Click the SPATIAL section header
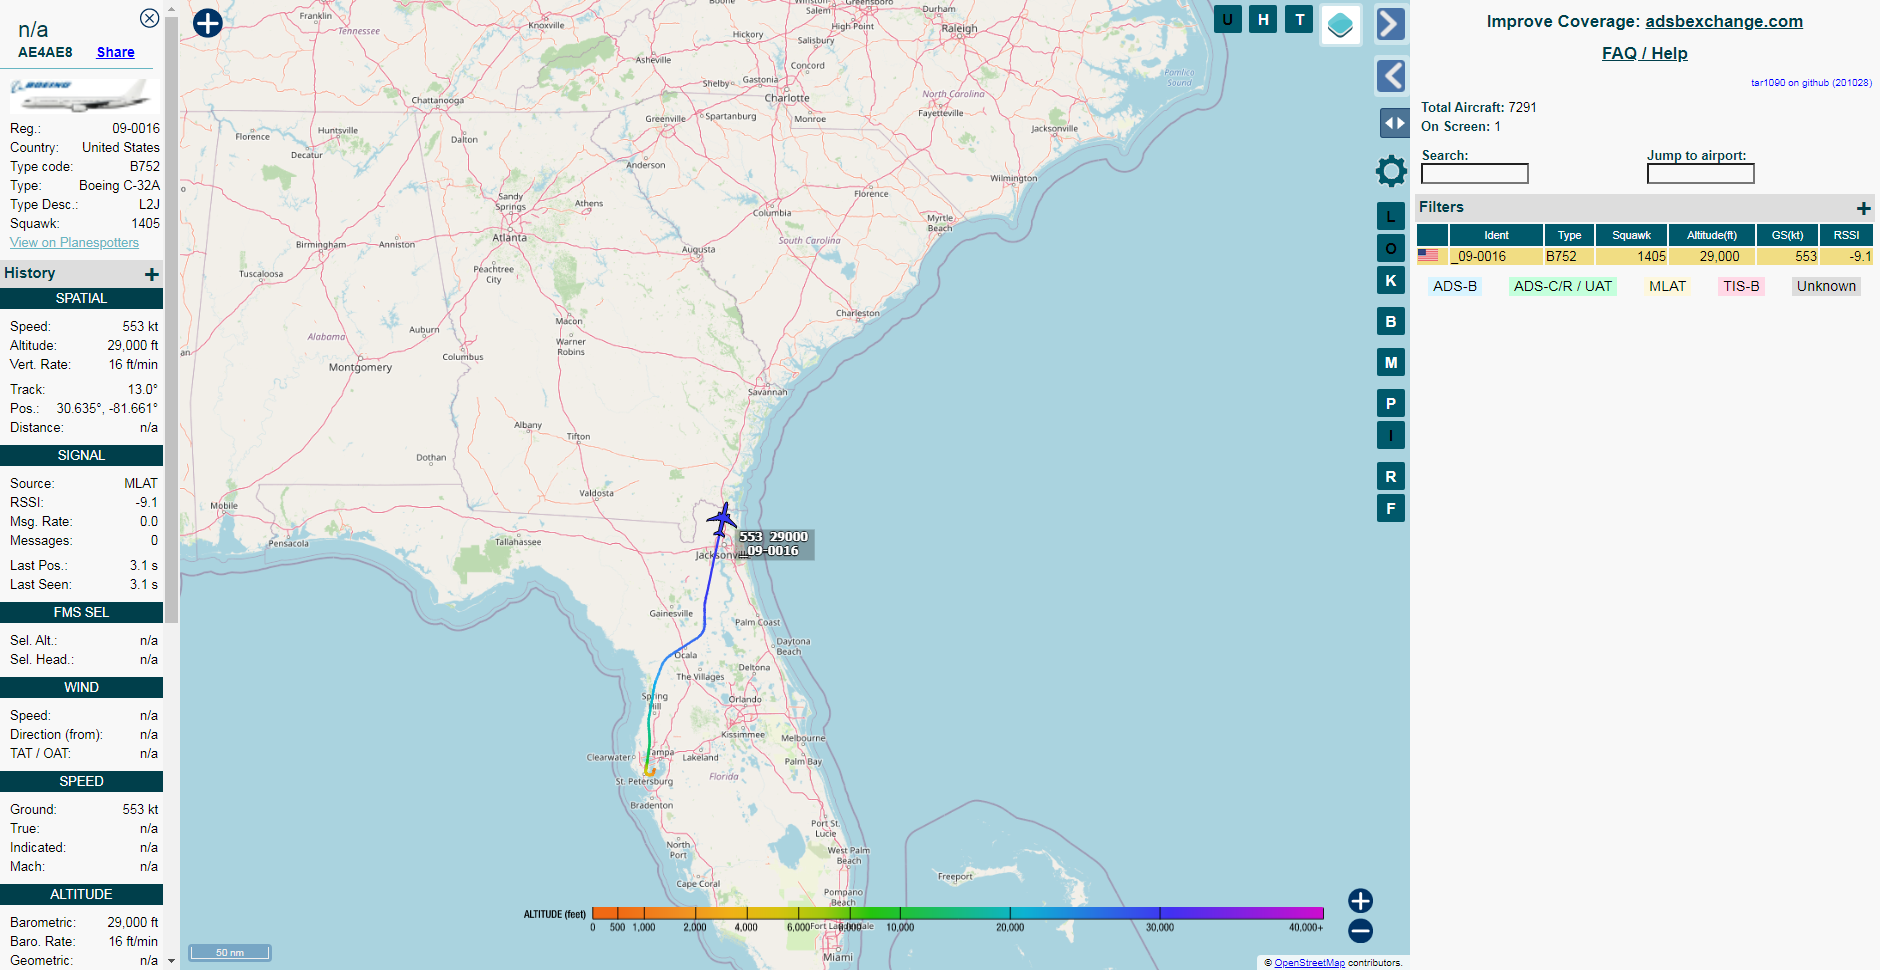Screen dimensions: 1880x970 click(x=81, y=298)
